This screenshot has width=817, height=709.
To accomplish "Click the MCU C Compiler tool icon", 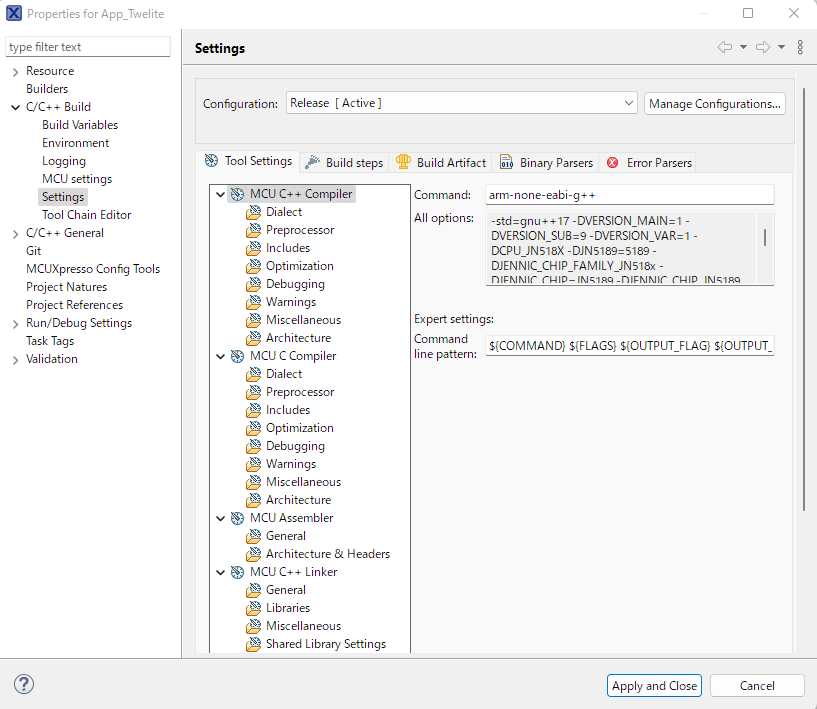I will point(237,356).
